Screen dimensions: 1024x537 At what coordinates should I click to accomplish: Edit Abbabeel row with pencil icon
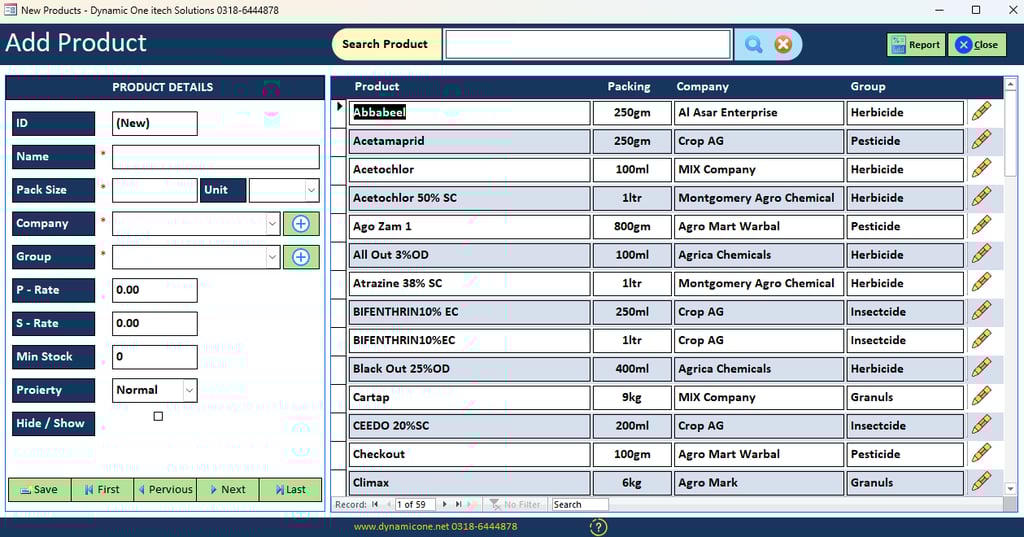pos(982,112)
